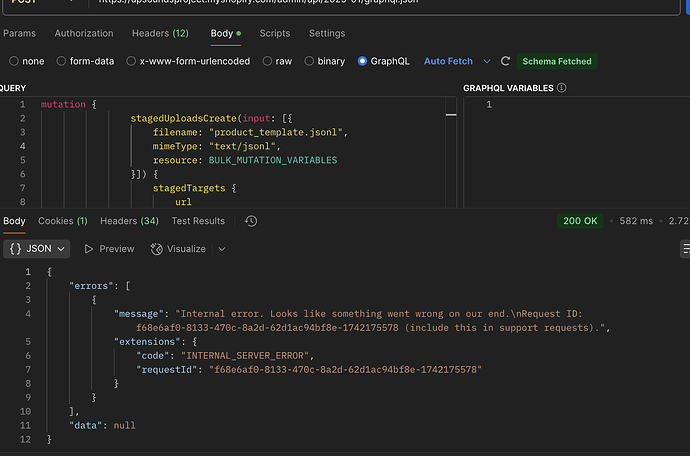Open the Scripts tab
The height and width of the screenshot is (456, 690).
[275, 33]
